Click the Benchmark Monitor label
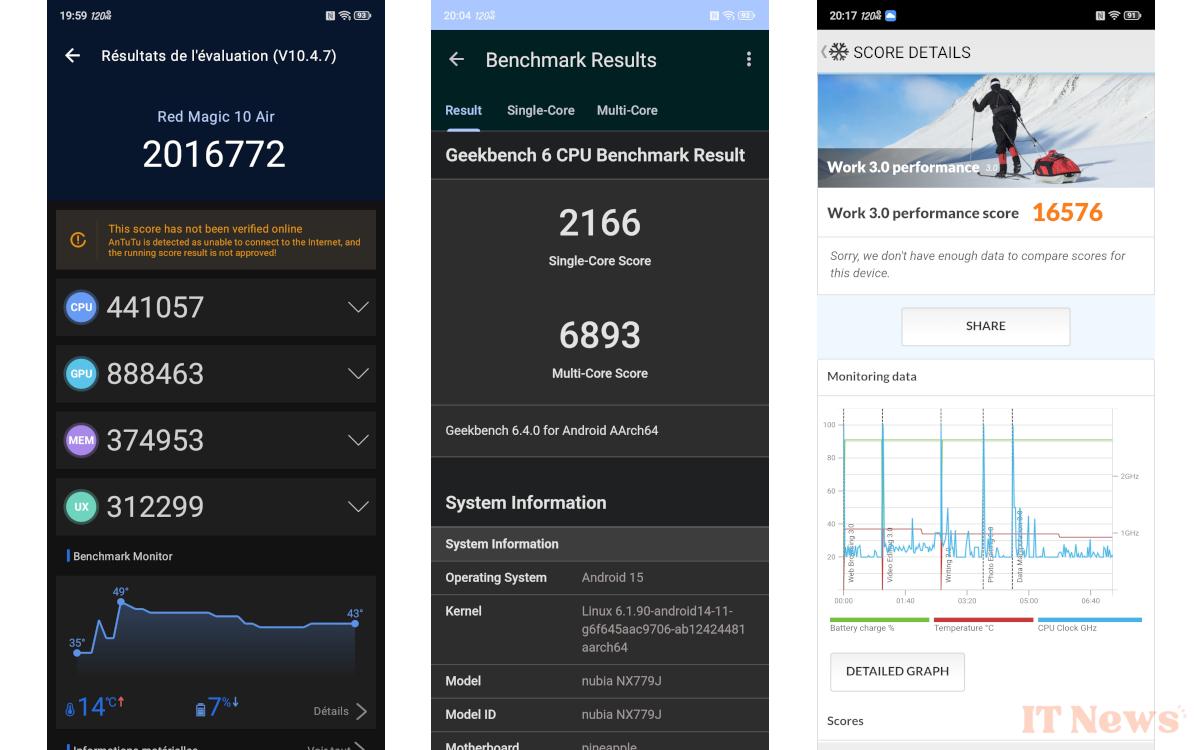1200x750 pixels. click(x=123, y=556)
